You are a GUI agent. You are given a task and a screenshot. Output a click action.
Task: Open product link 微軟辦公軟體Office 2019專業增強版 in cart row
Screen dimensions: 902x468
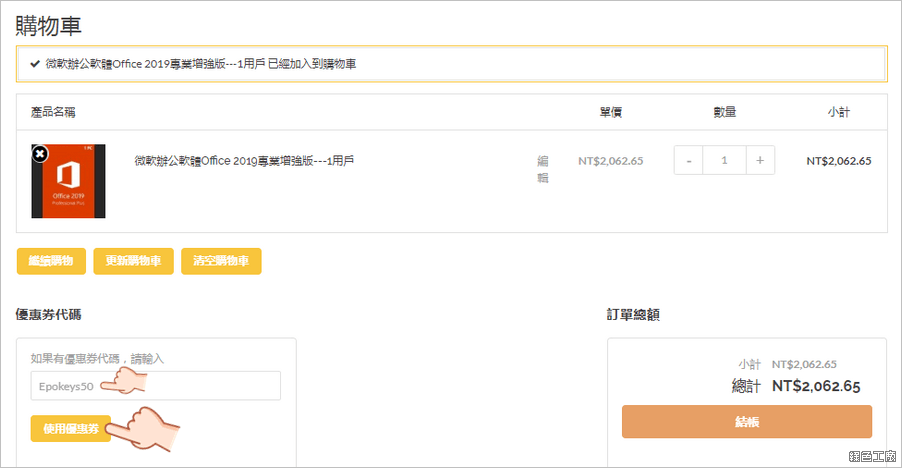244,161
